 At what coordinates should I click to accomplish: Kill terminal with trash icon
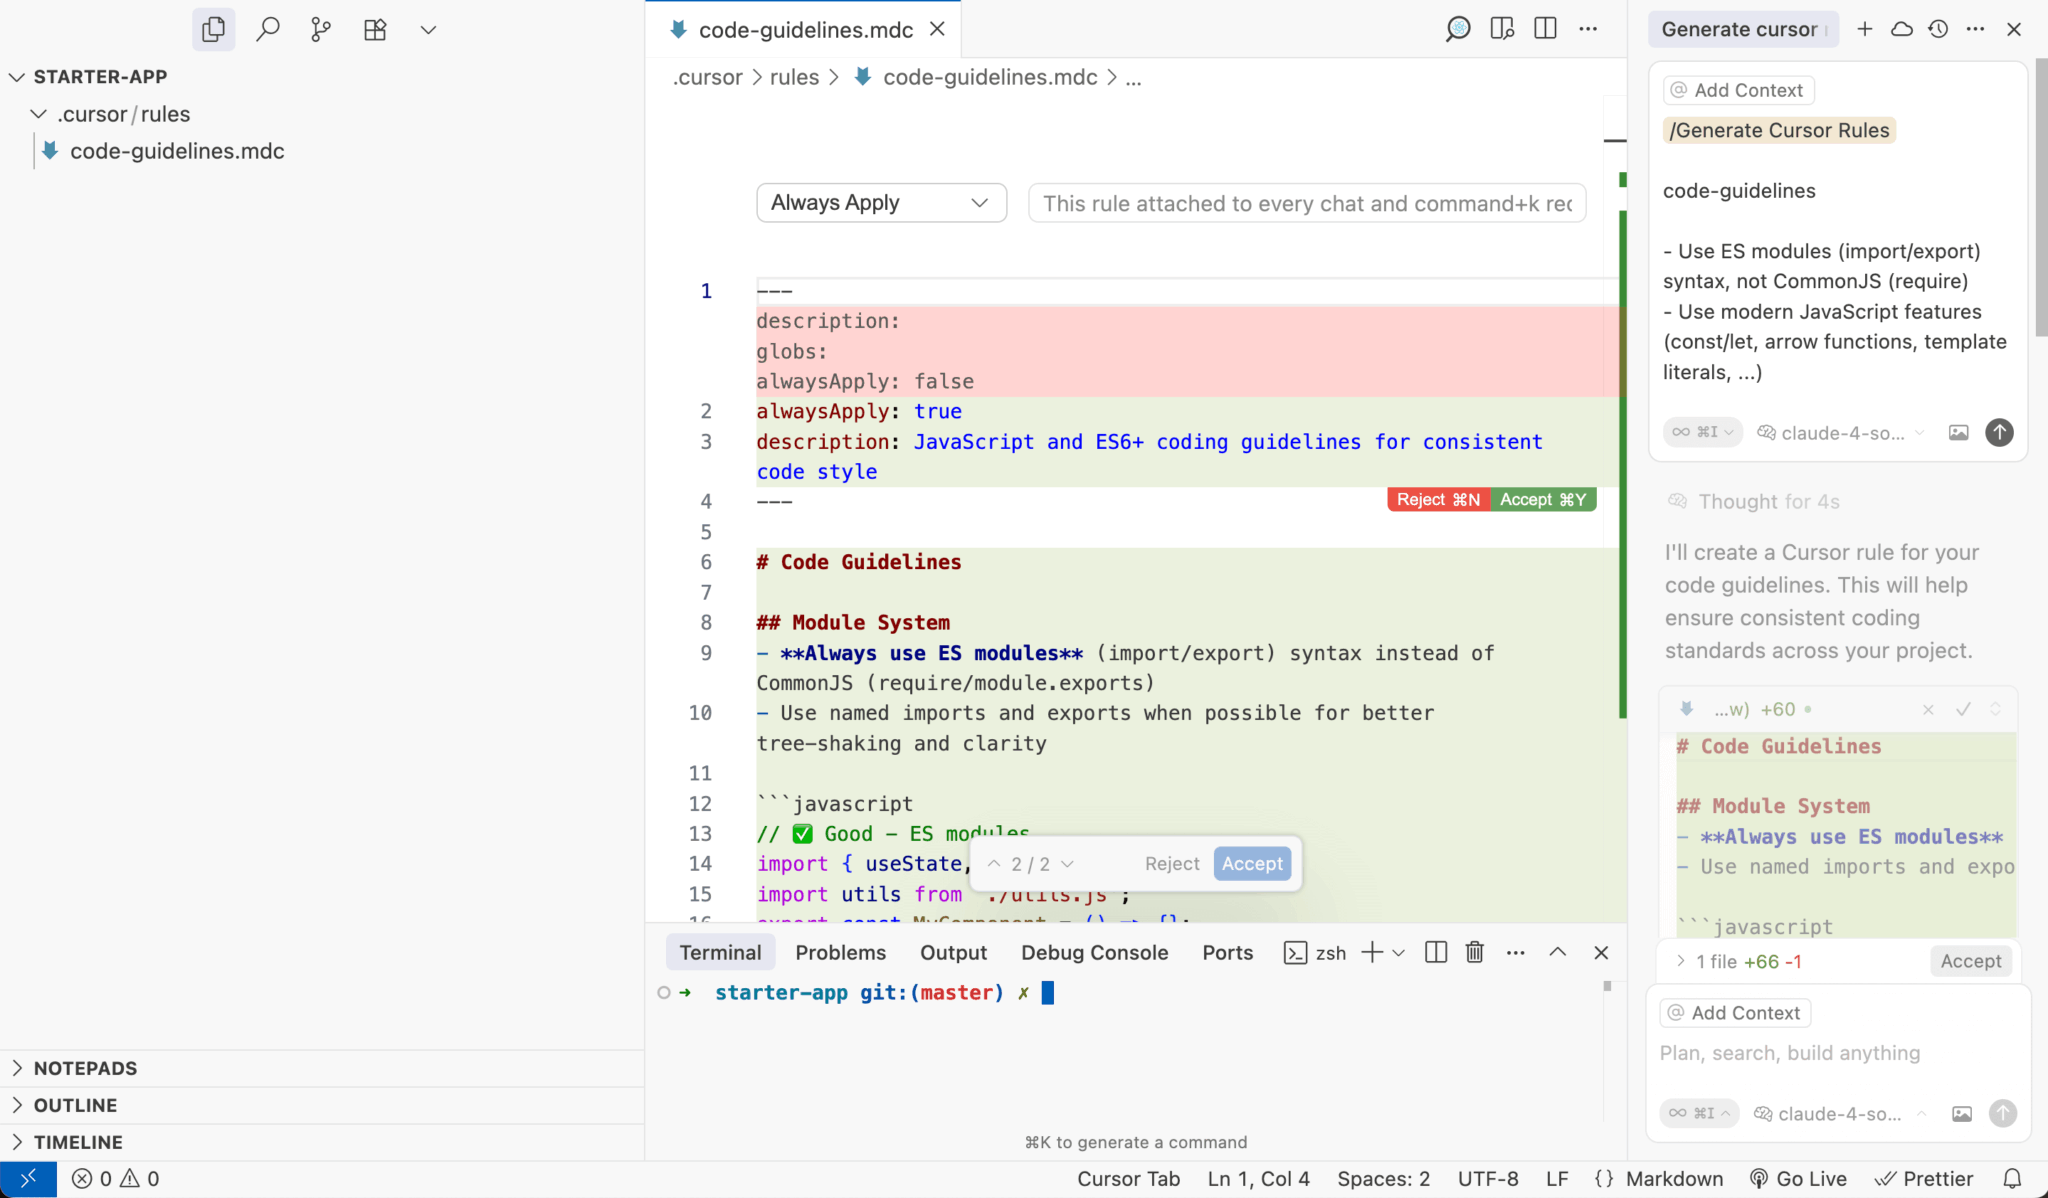pyautogui.click(x=1474, y=952)
